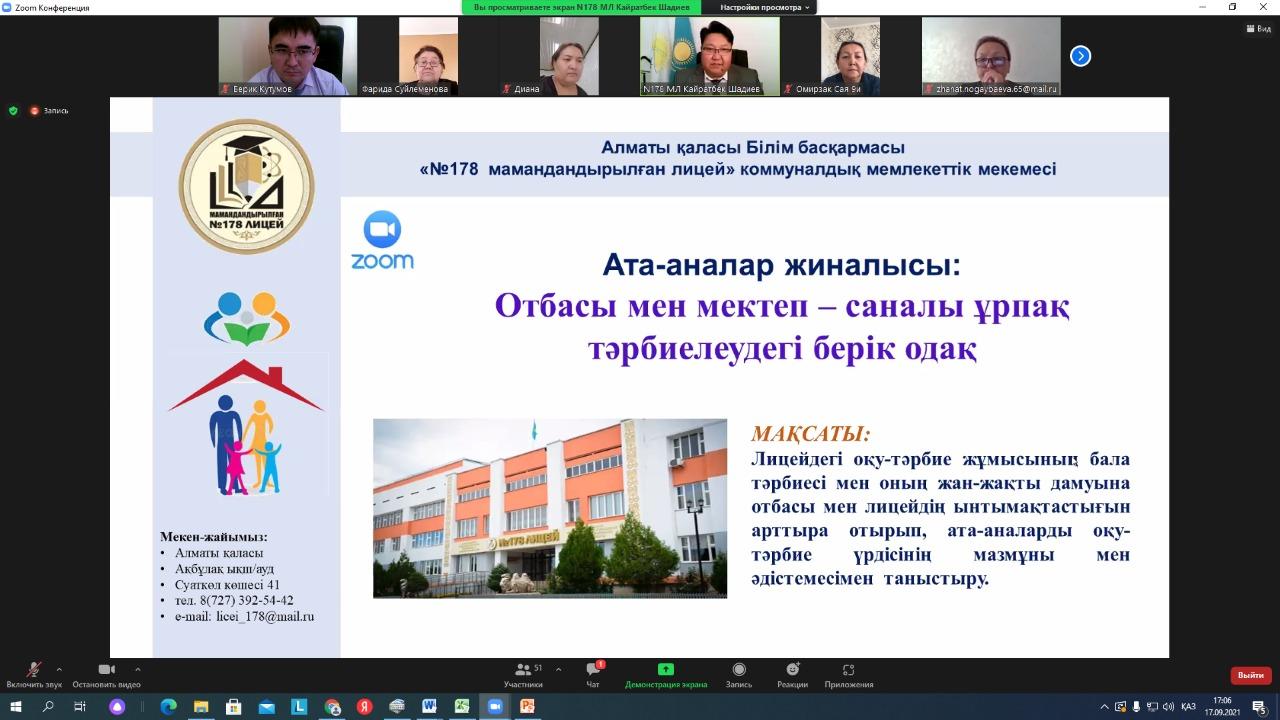1280x720 pixels.
Task: Click the Запись record button
Action: tap(738, 675)
